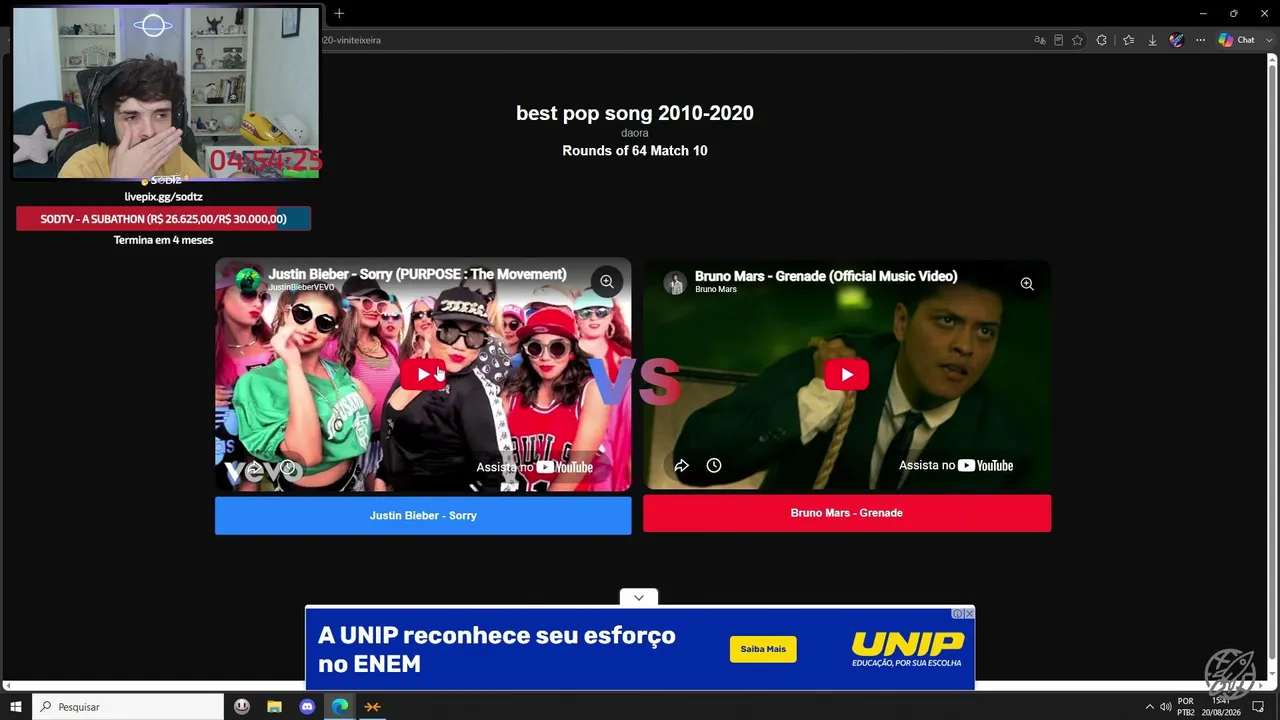Screen dimensions: 1280x720
Task: Collapse the ad banner with chevron
Action: pos(639,597)
